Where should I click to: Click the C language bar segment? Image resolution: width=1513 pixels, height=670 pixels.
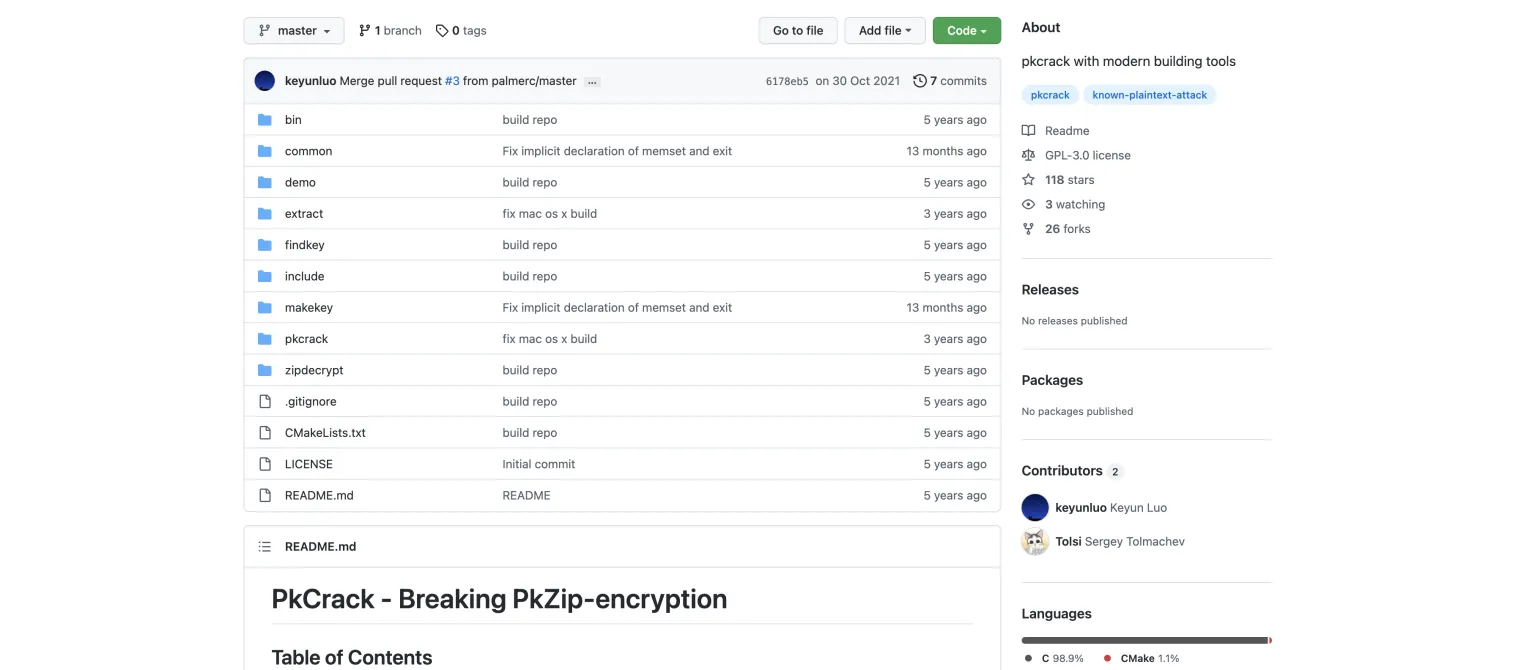click(1144, 640)
